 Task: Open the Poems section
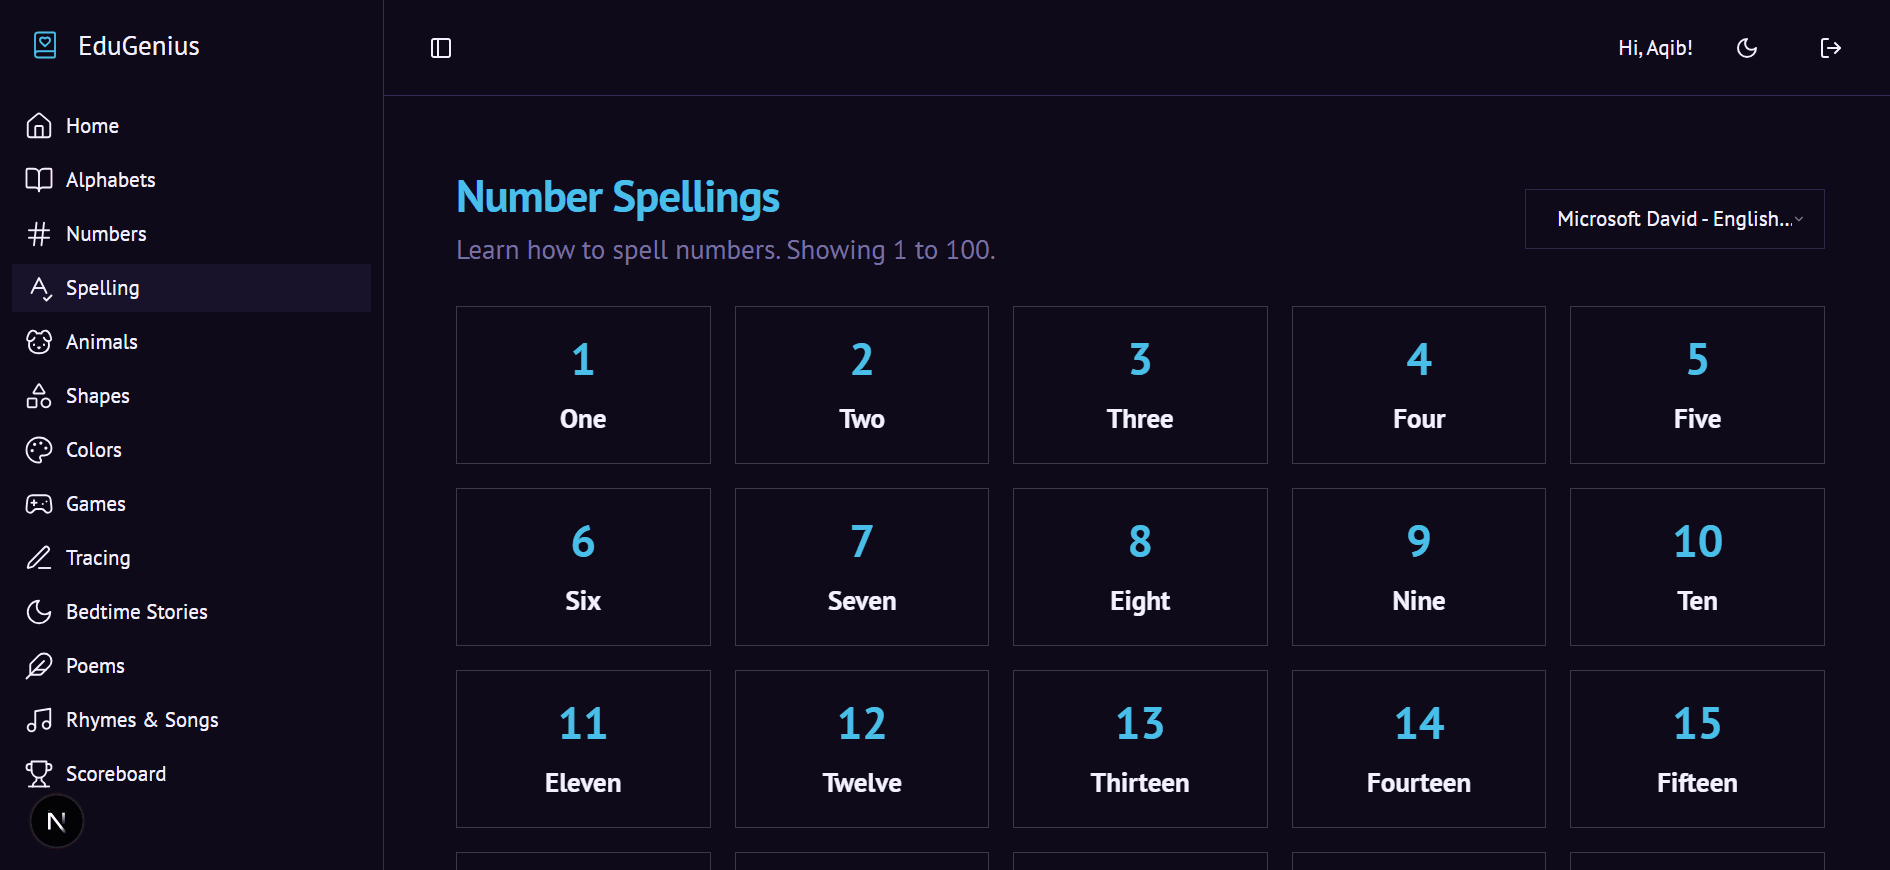[x=95, y=666]
